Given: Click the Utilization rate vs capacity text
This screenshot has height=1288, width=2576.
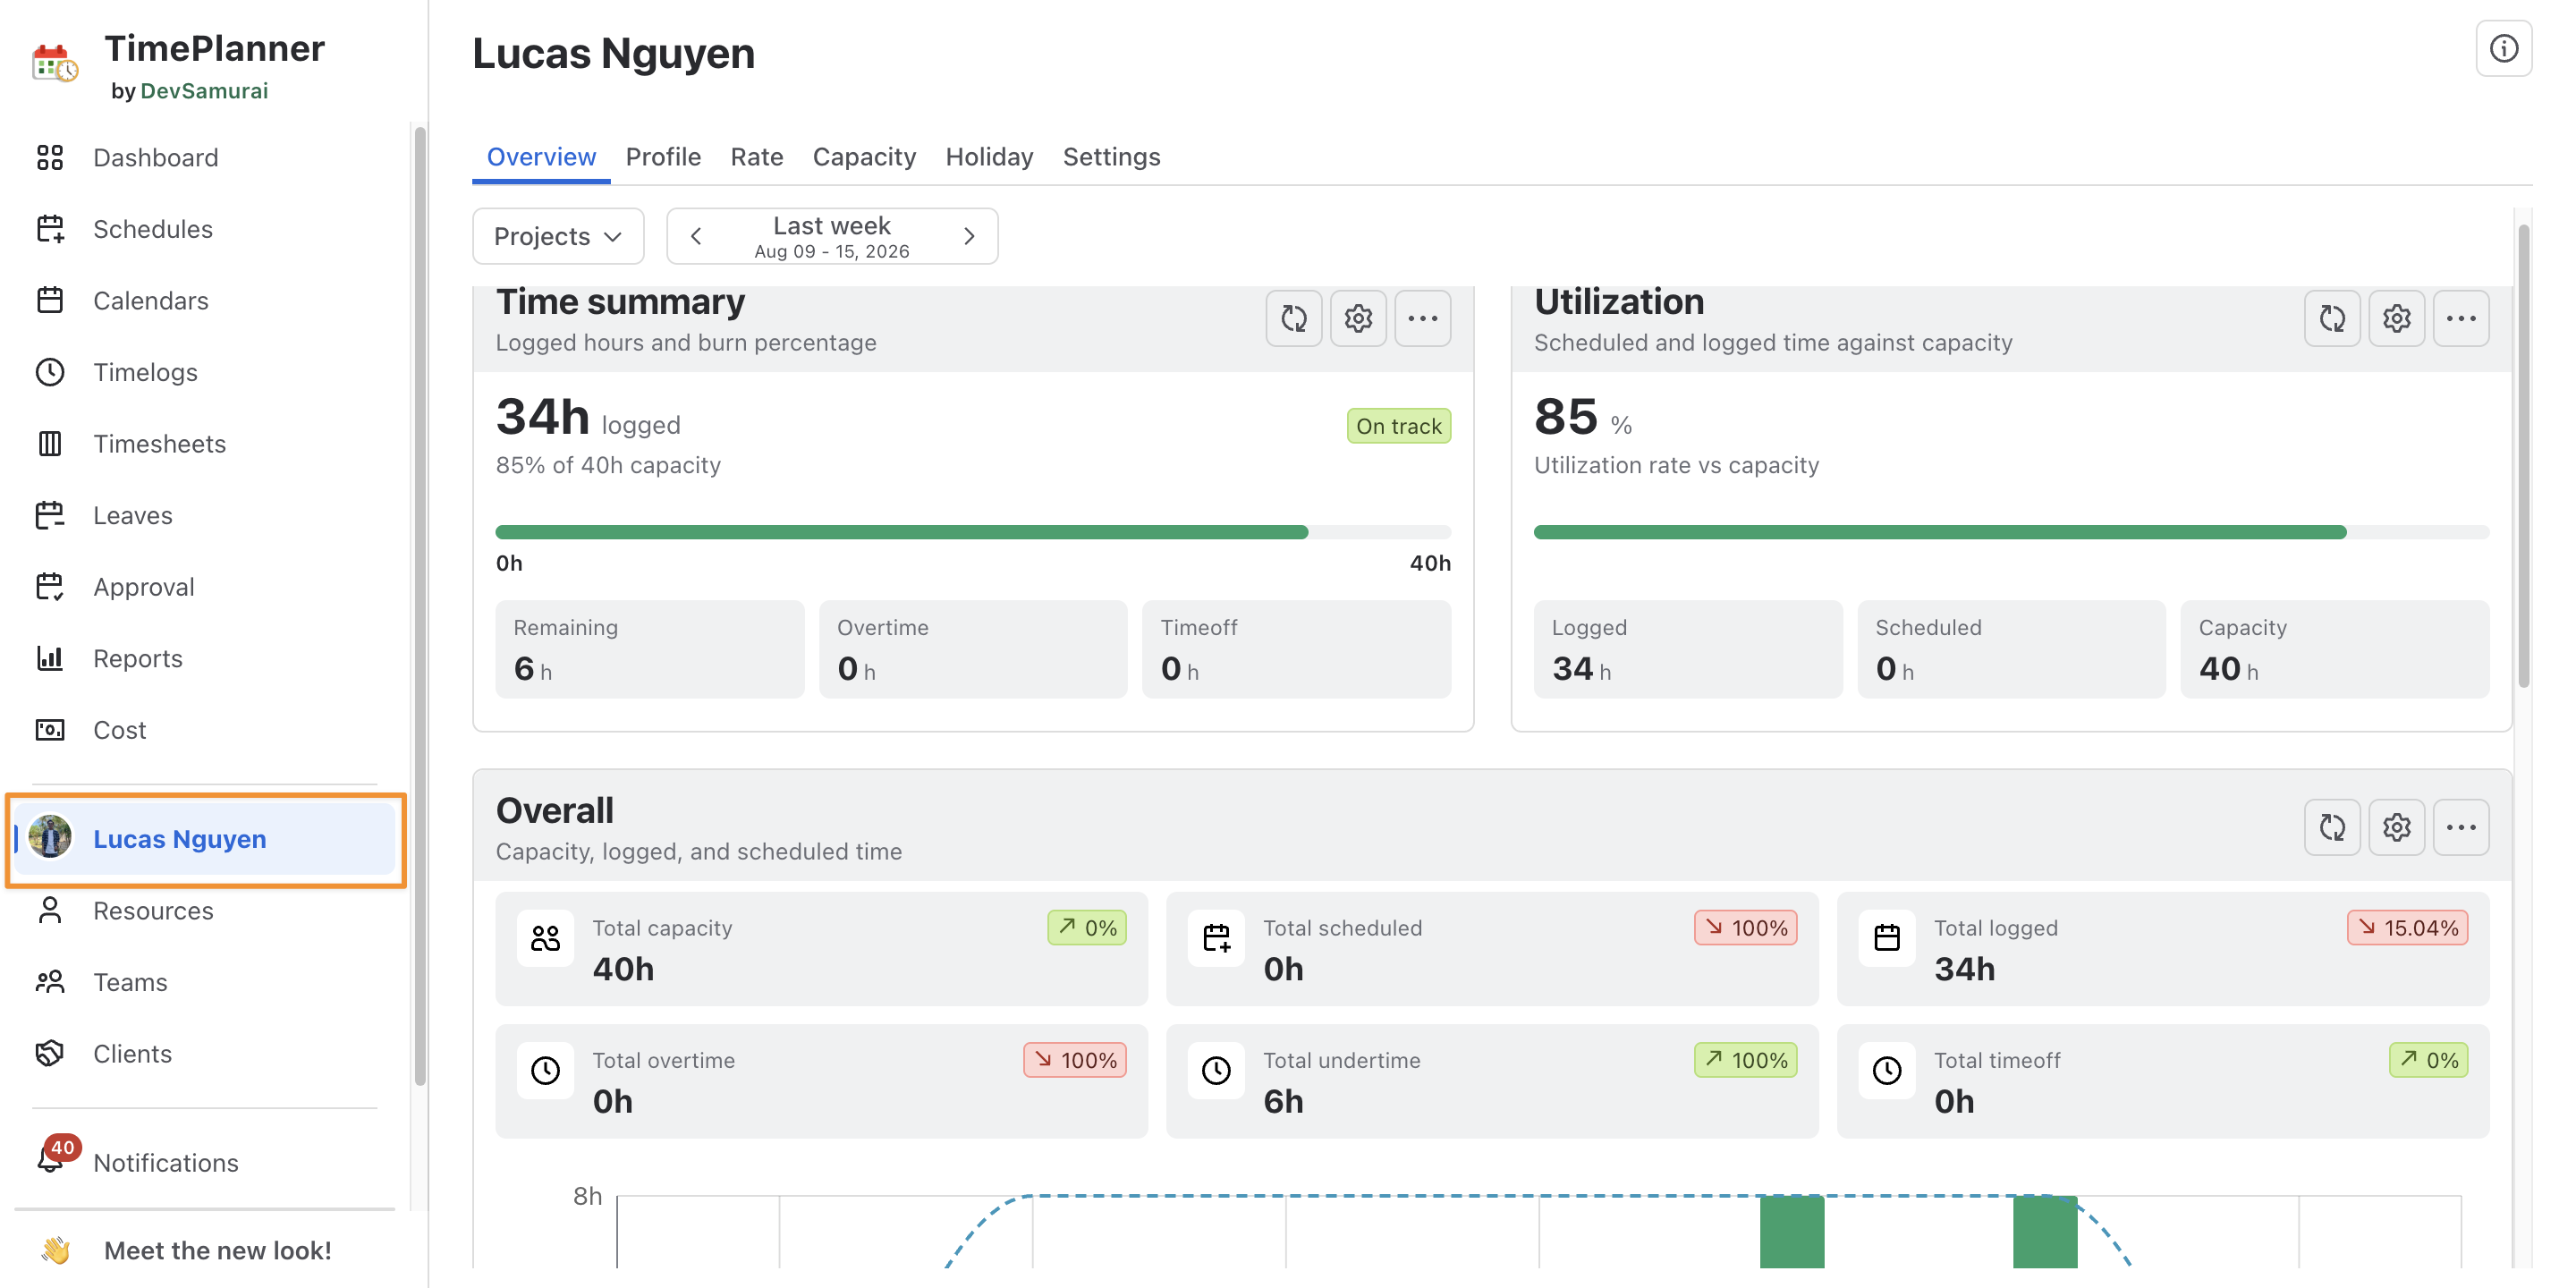Looking at the screenshot, I should point(1676,465).
